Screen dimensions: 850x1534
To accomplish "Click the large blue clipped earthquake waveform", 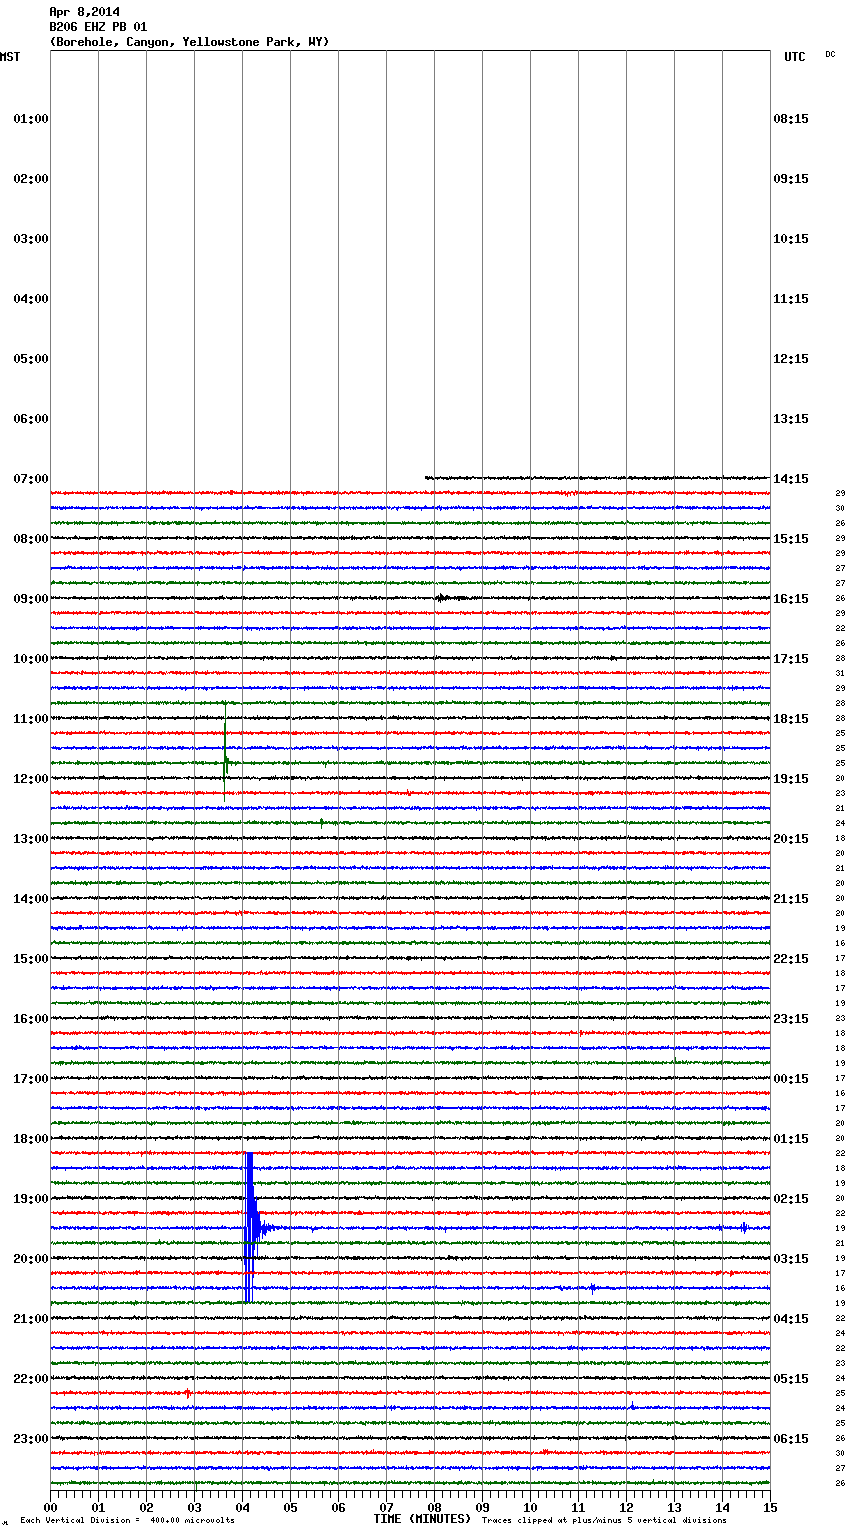I will pos(250,1228).
